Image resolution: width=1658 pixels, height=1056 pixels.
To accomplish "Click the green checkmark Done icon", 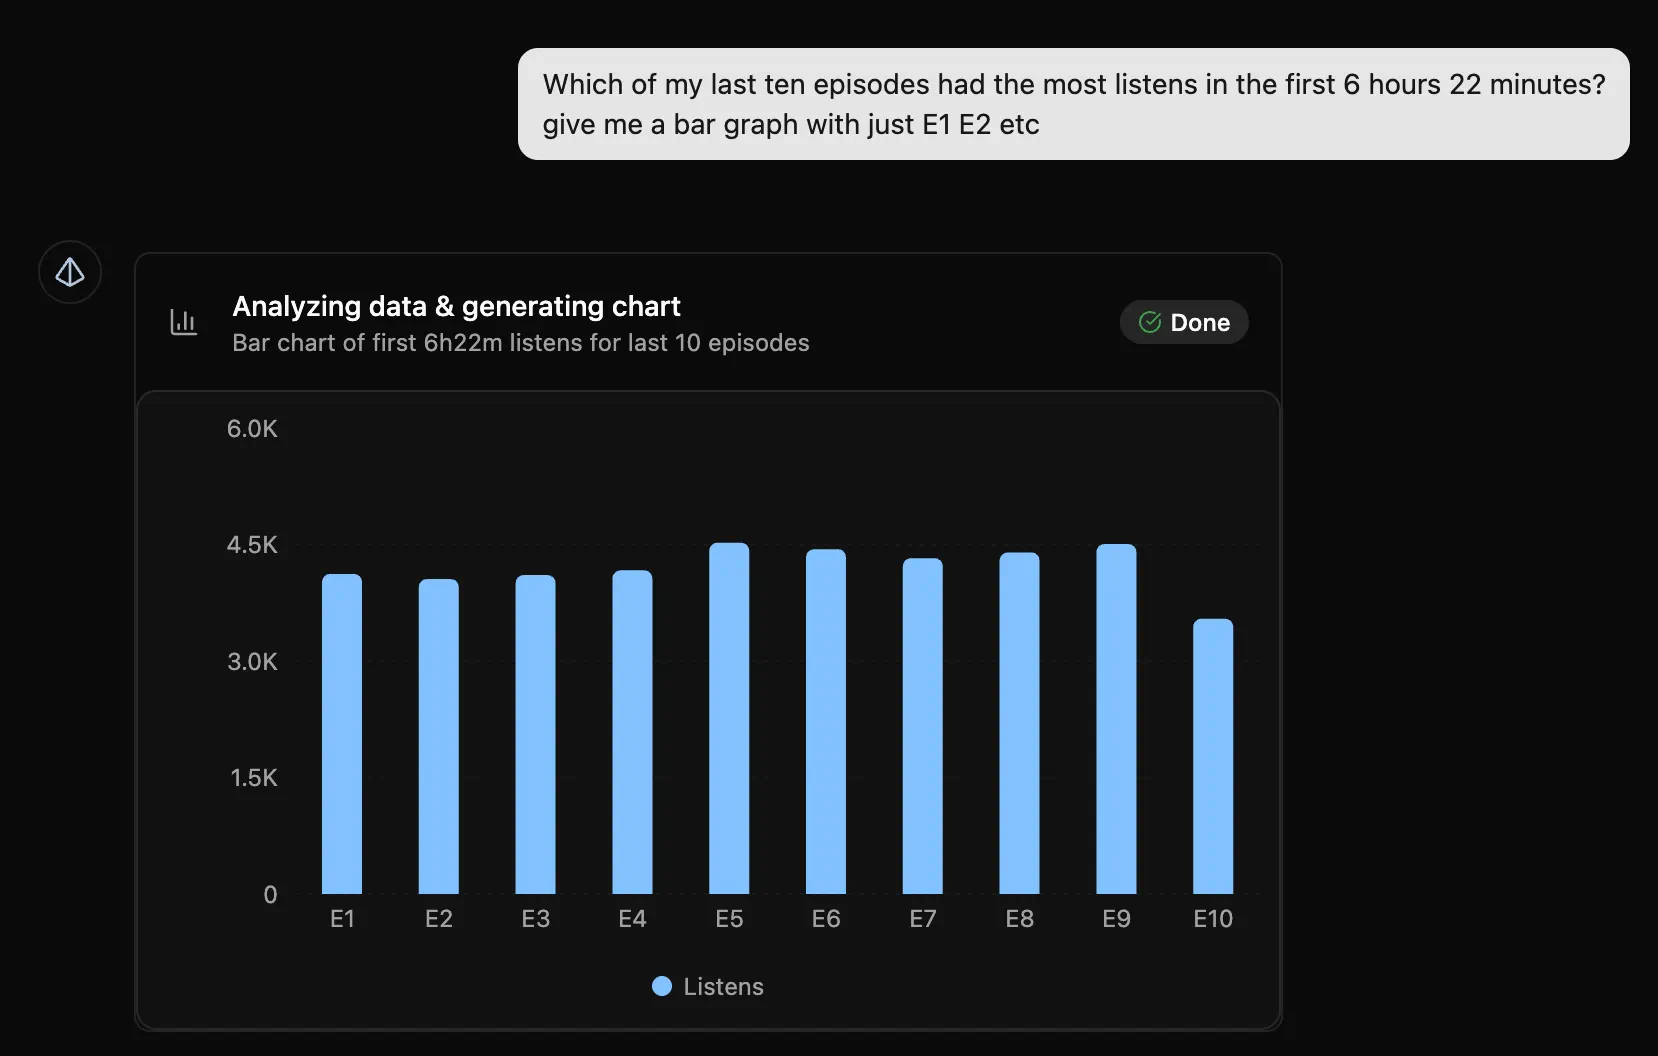I will pos(1150,322).
